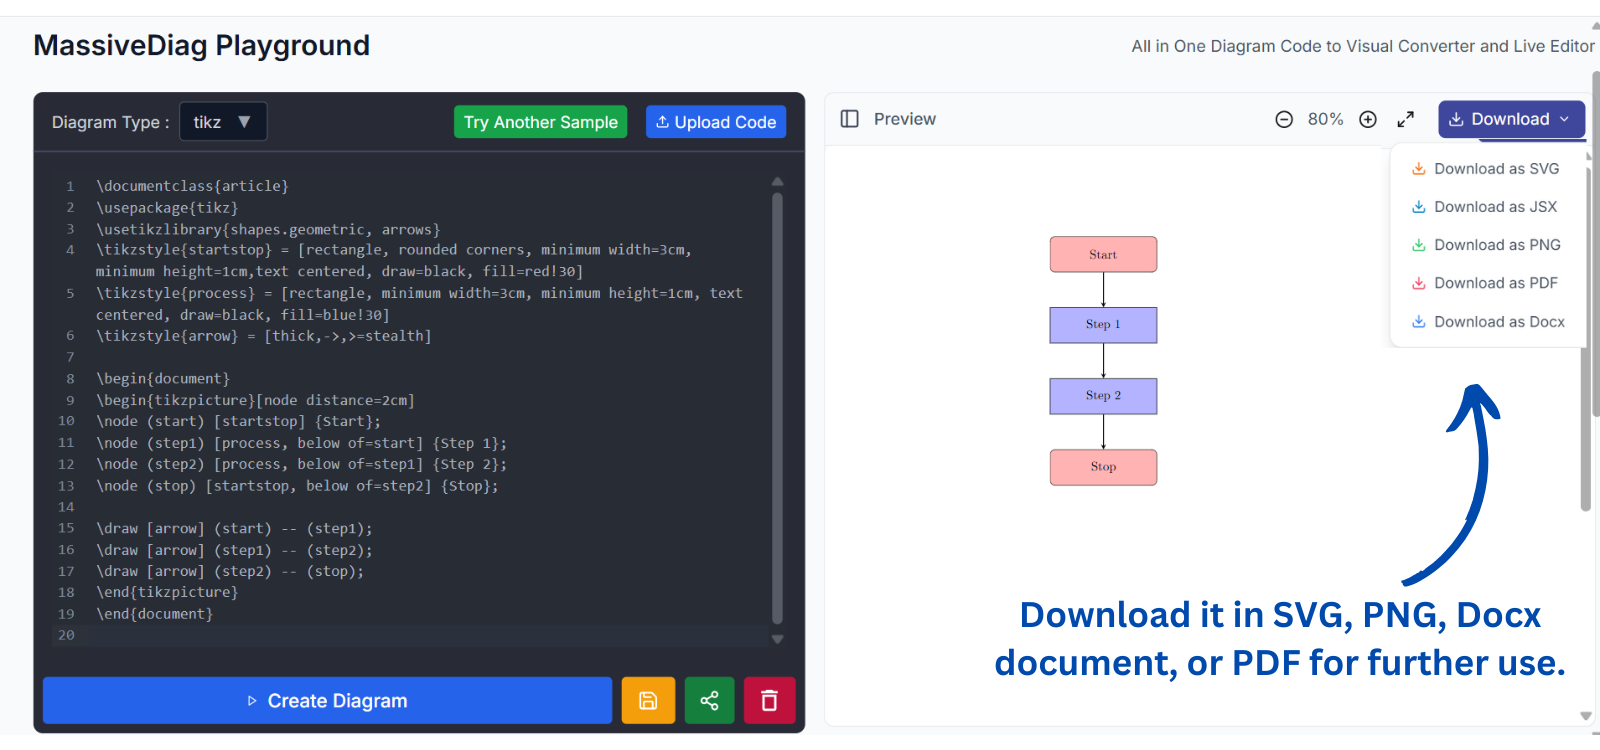
Task: Click code line \node (stop) [startstop, below of=step2]
Action: click(297, 486)
